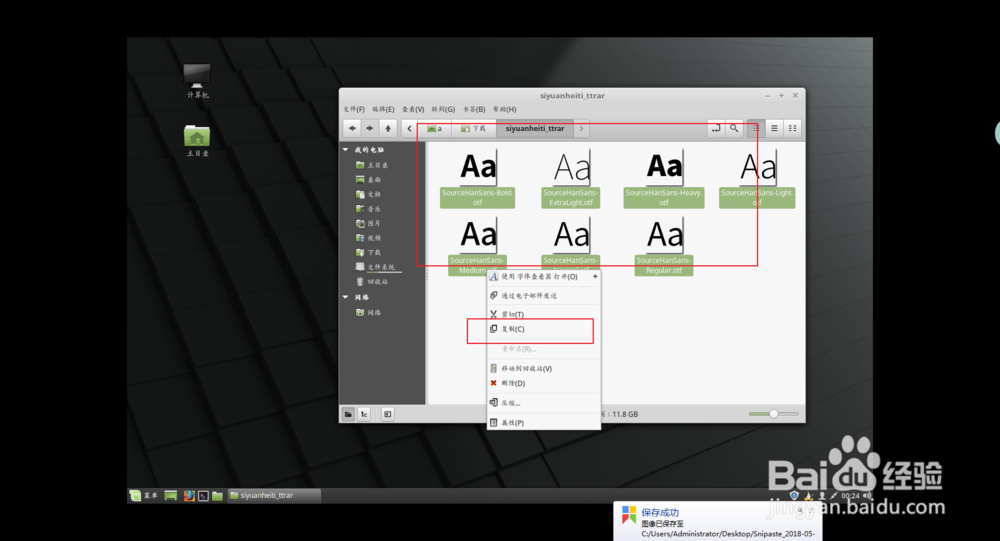This screenshot has height=541, width=1000.
Task: Choose 剪切(T) in context menu
Action: point(544,315)
